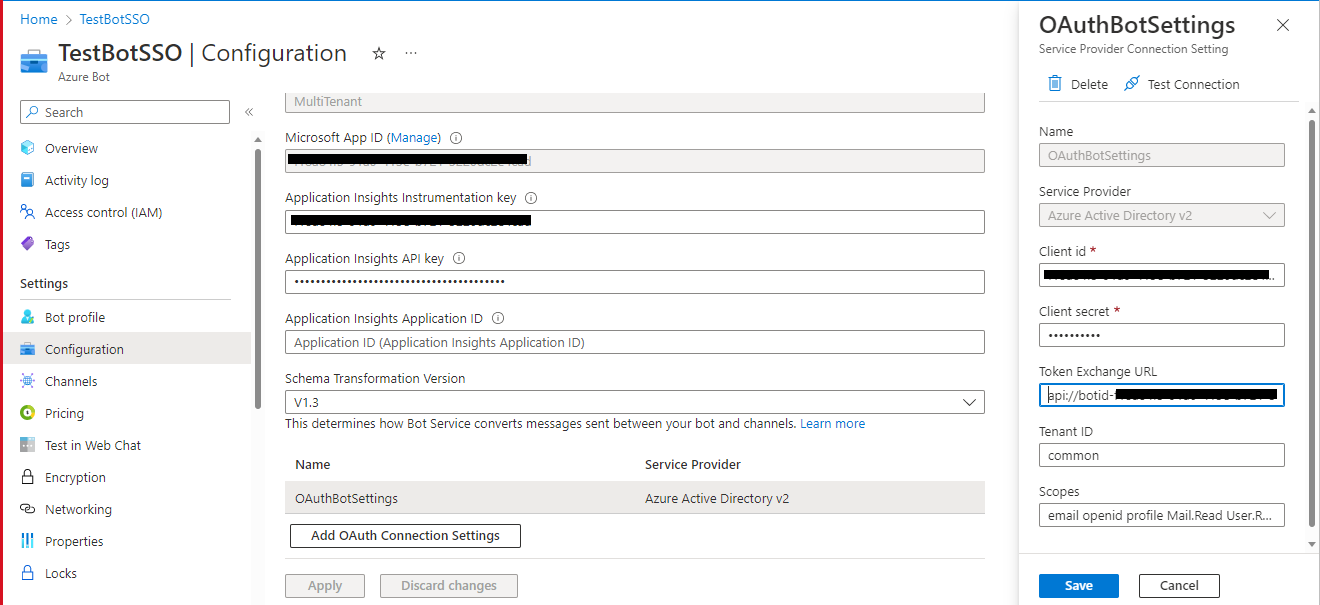
Task: Show info for Application Insights Application ID
Action: [498, 318]
